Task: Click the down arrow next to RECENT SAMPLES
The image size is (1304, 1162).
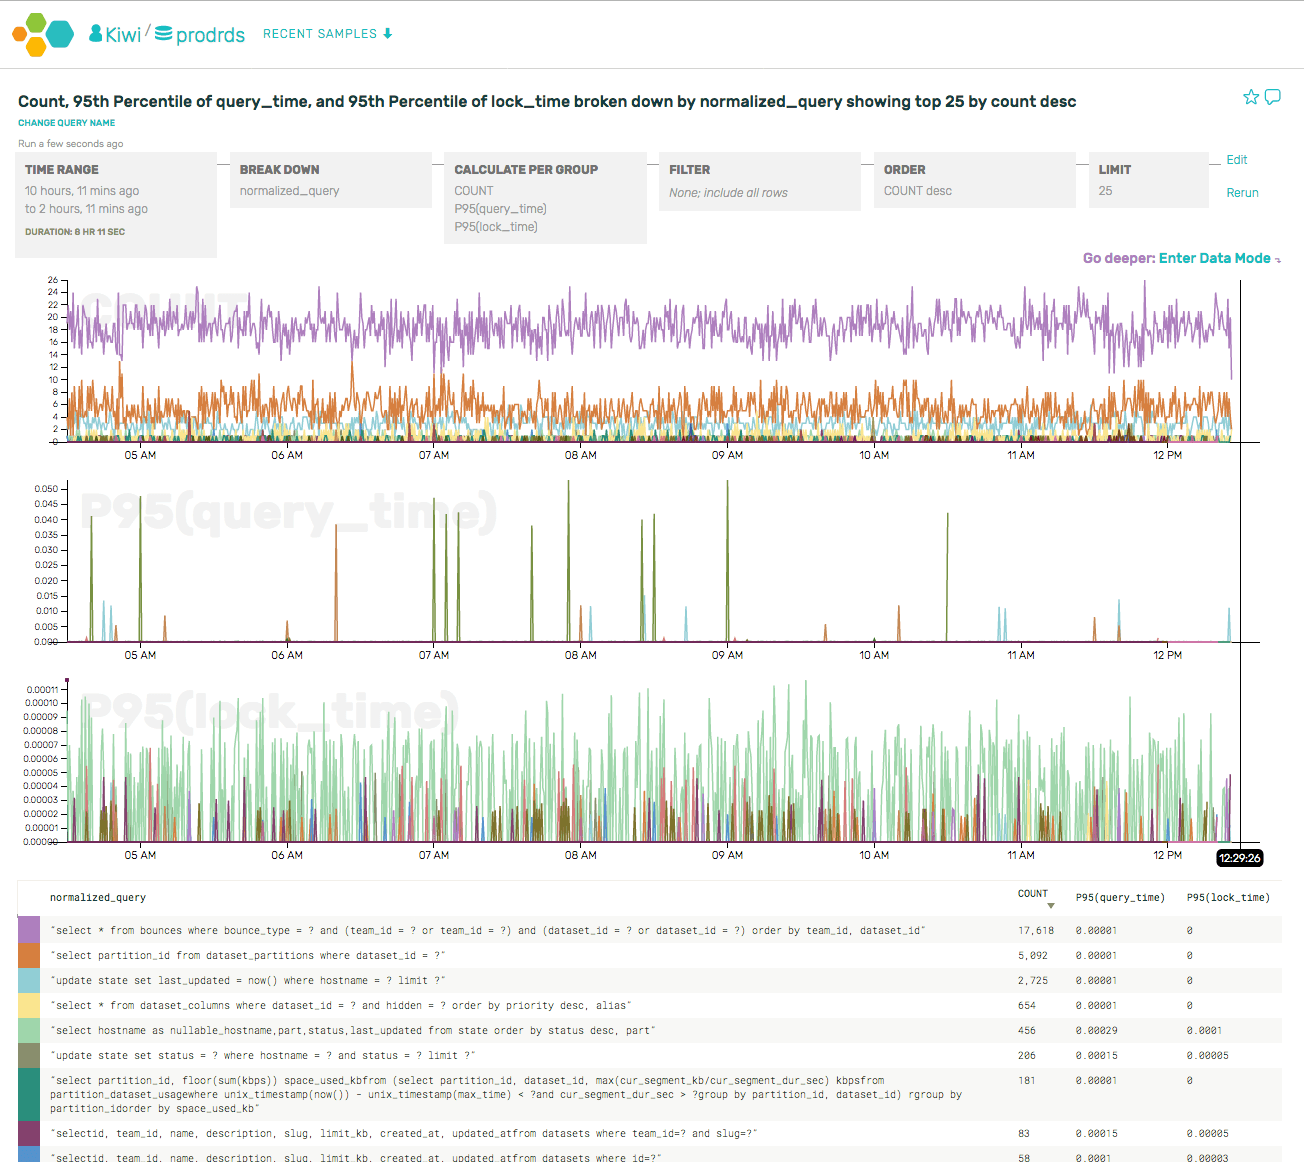Action: [x=387, y=33]
